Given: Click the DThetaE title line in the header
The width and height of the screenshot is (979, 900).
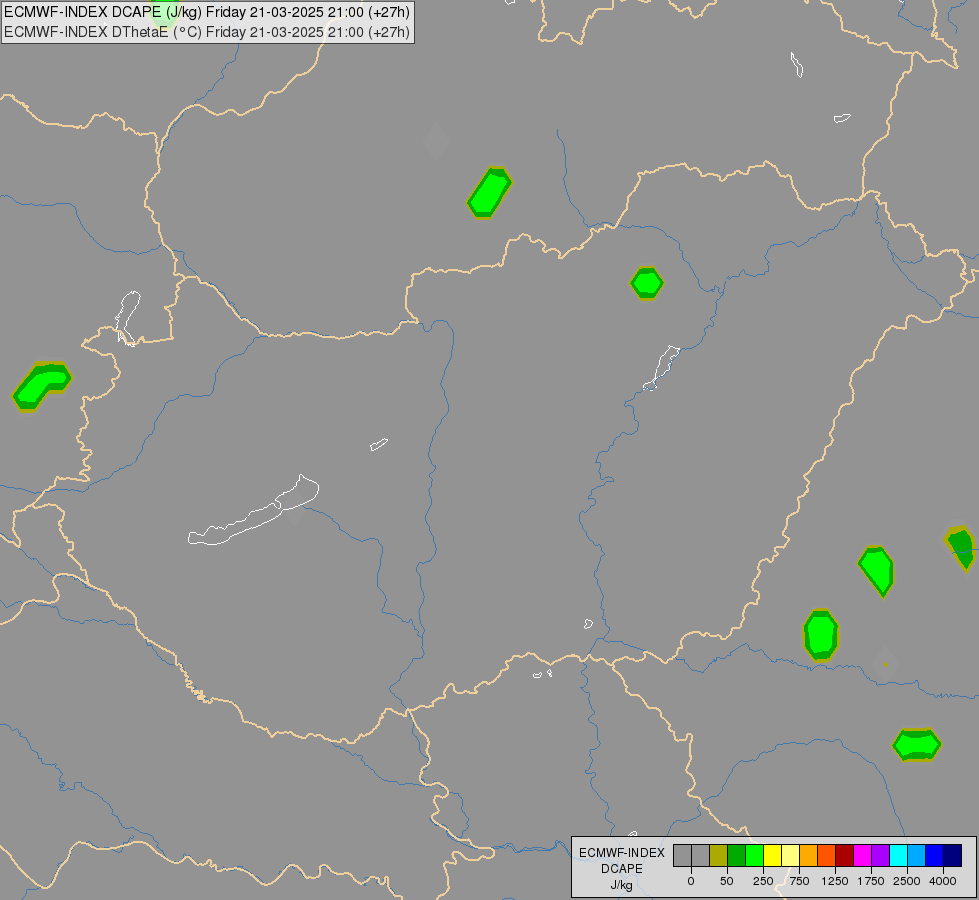Looking at the screenshot, I should coord(207,32).
